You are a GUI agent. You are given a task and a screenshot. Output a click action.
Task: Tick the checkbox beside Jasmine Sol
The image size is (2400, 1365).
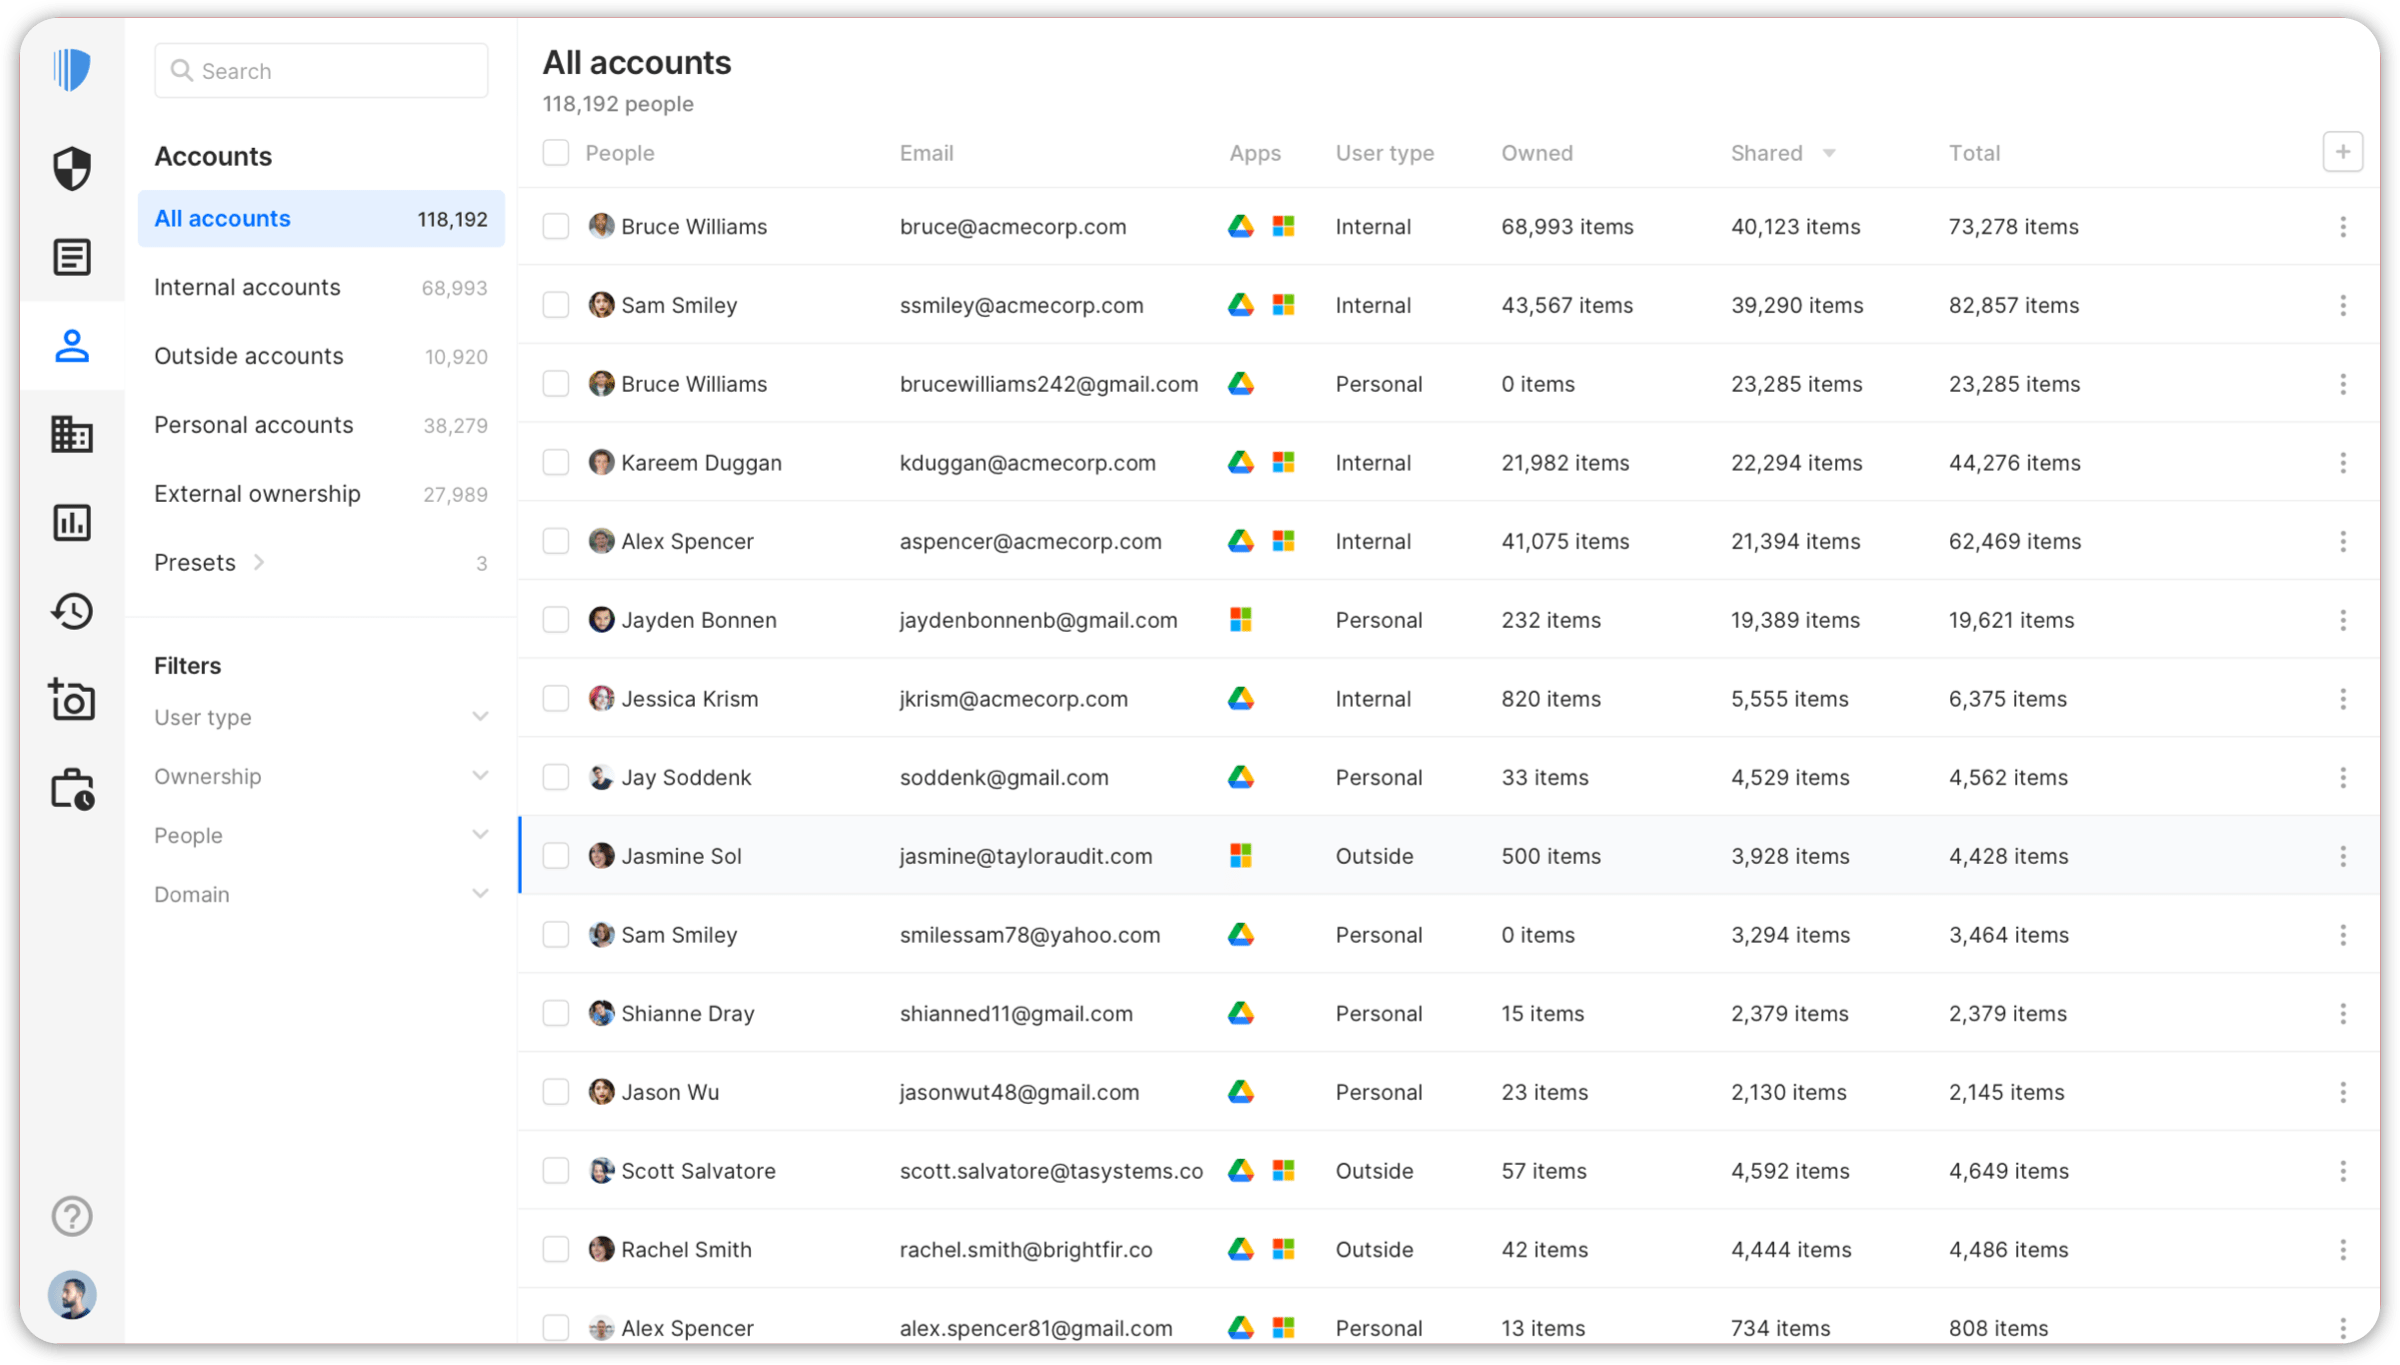tap(556, 856)
